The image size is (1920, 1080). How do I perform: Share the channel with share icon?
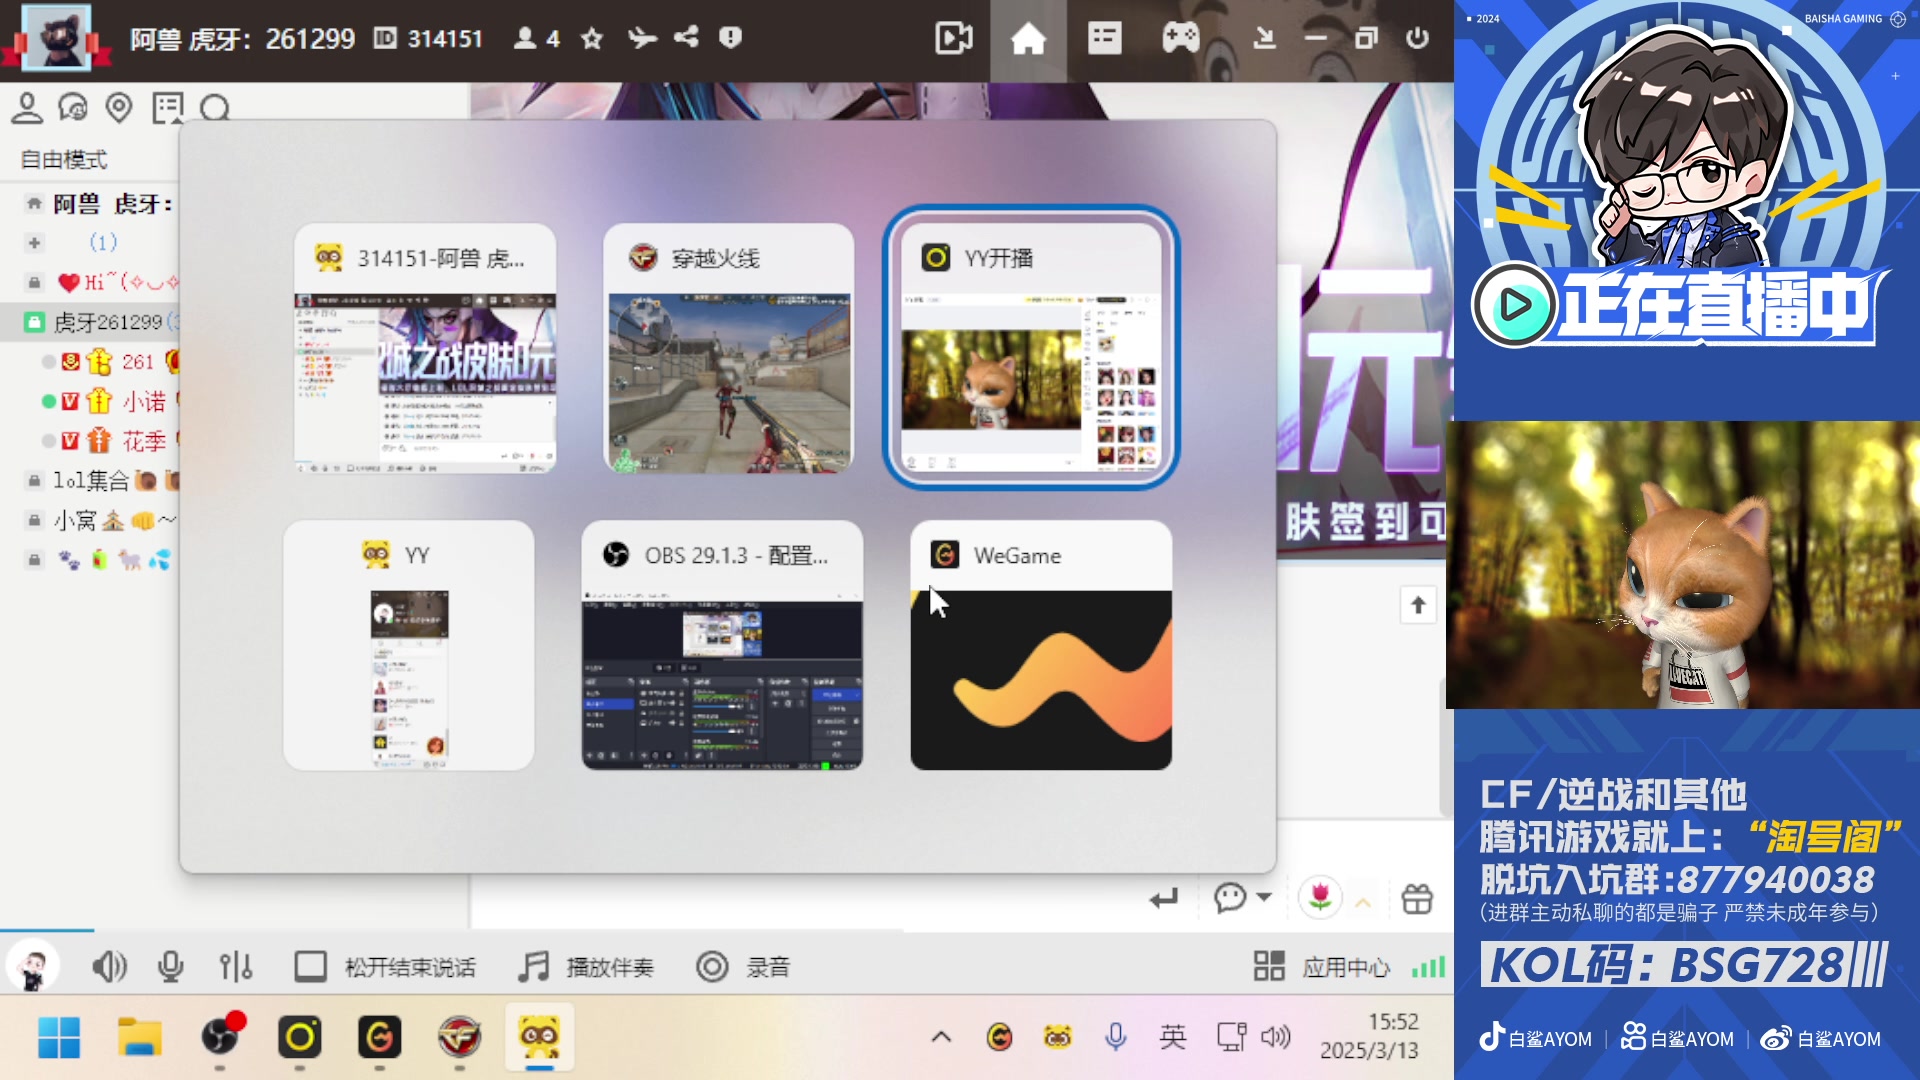click(686, 37)
